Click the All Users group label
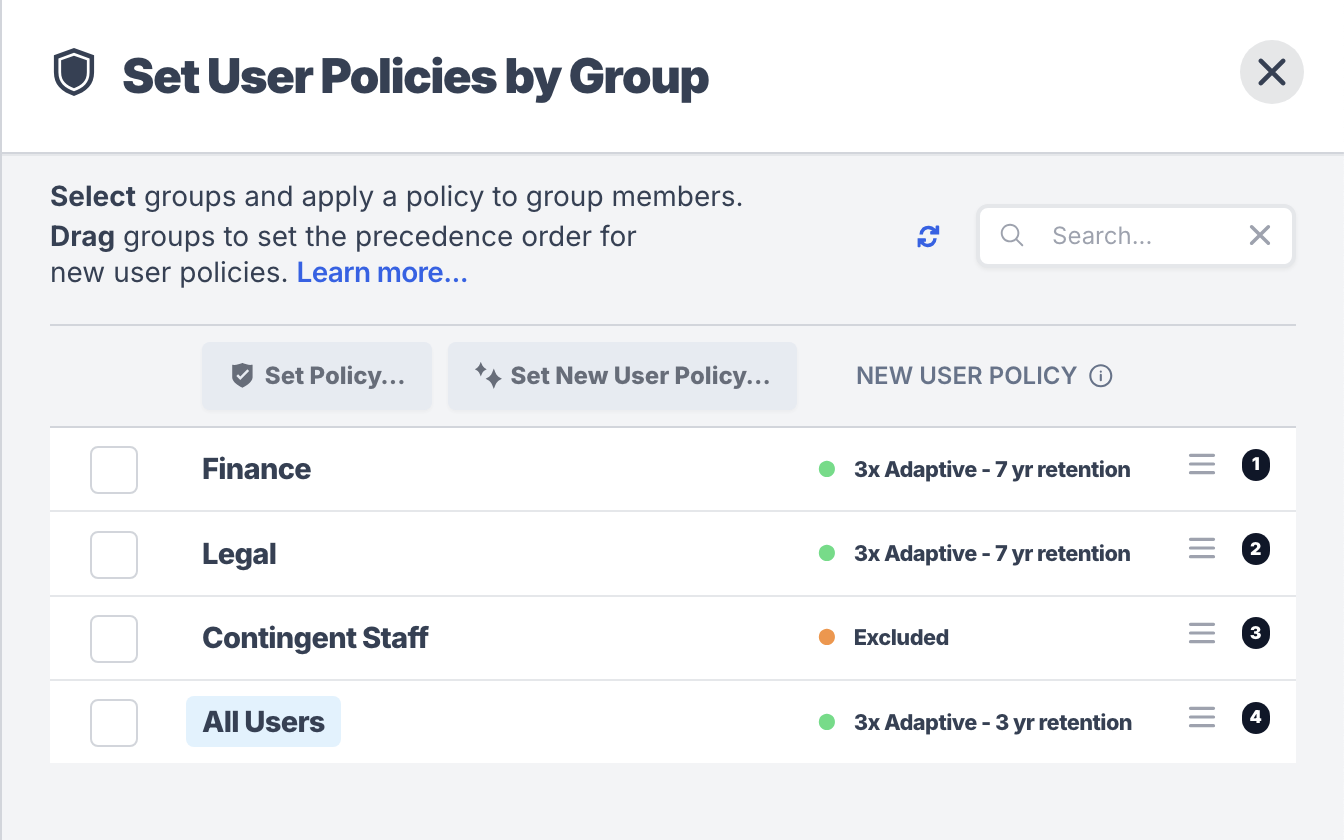Image resolution: width=1344 pixels, height=840 pixels. click(x=264, y=722)
